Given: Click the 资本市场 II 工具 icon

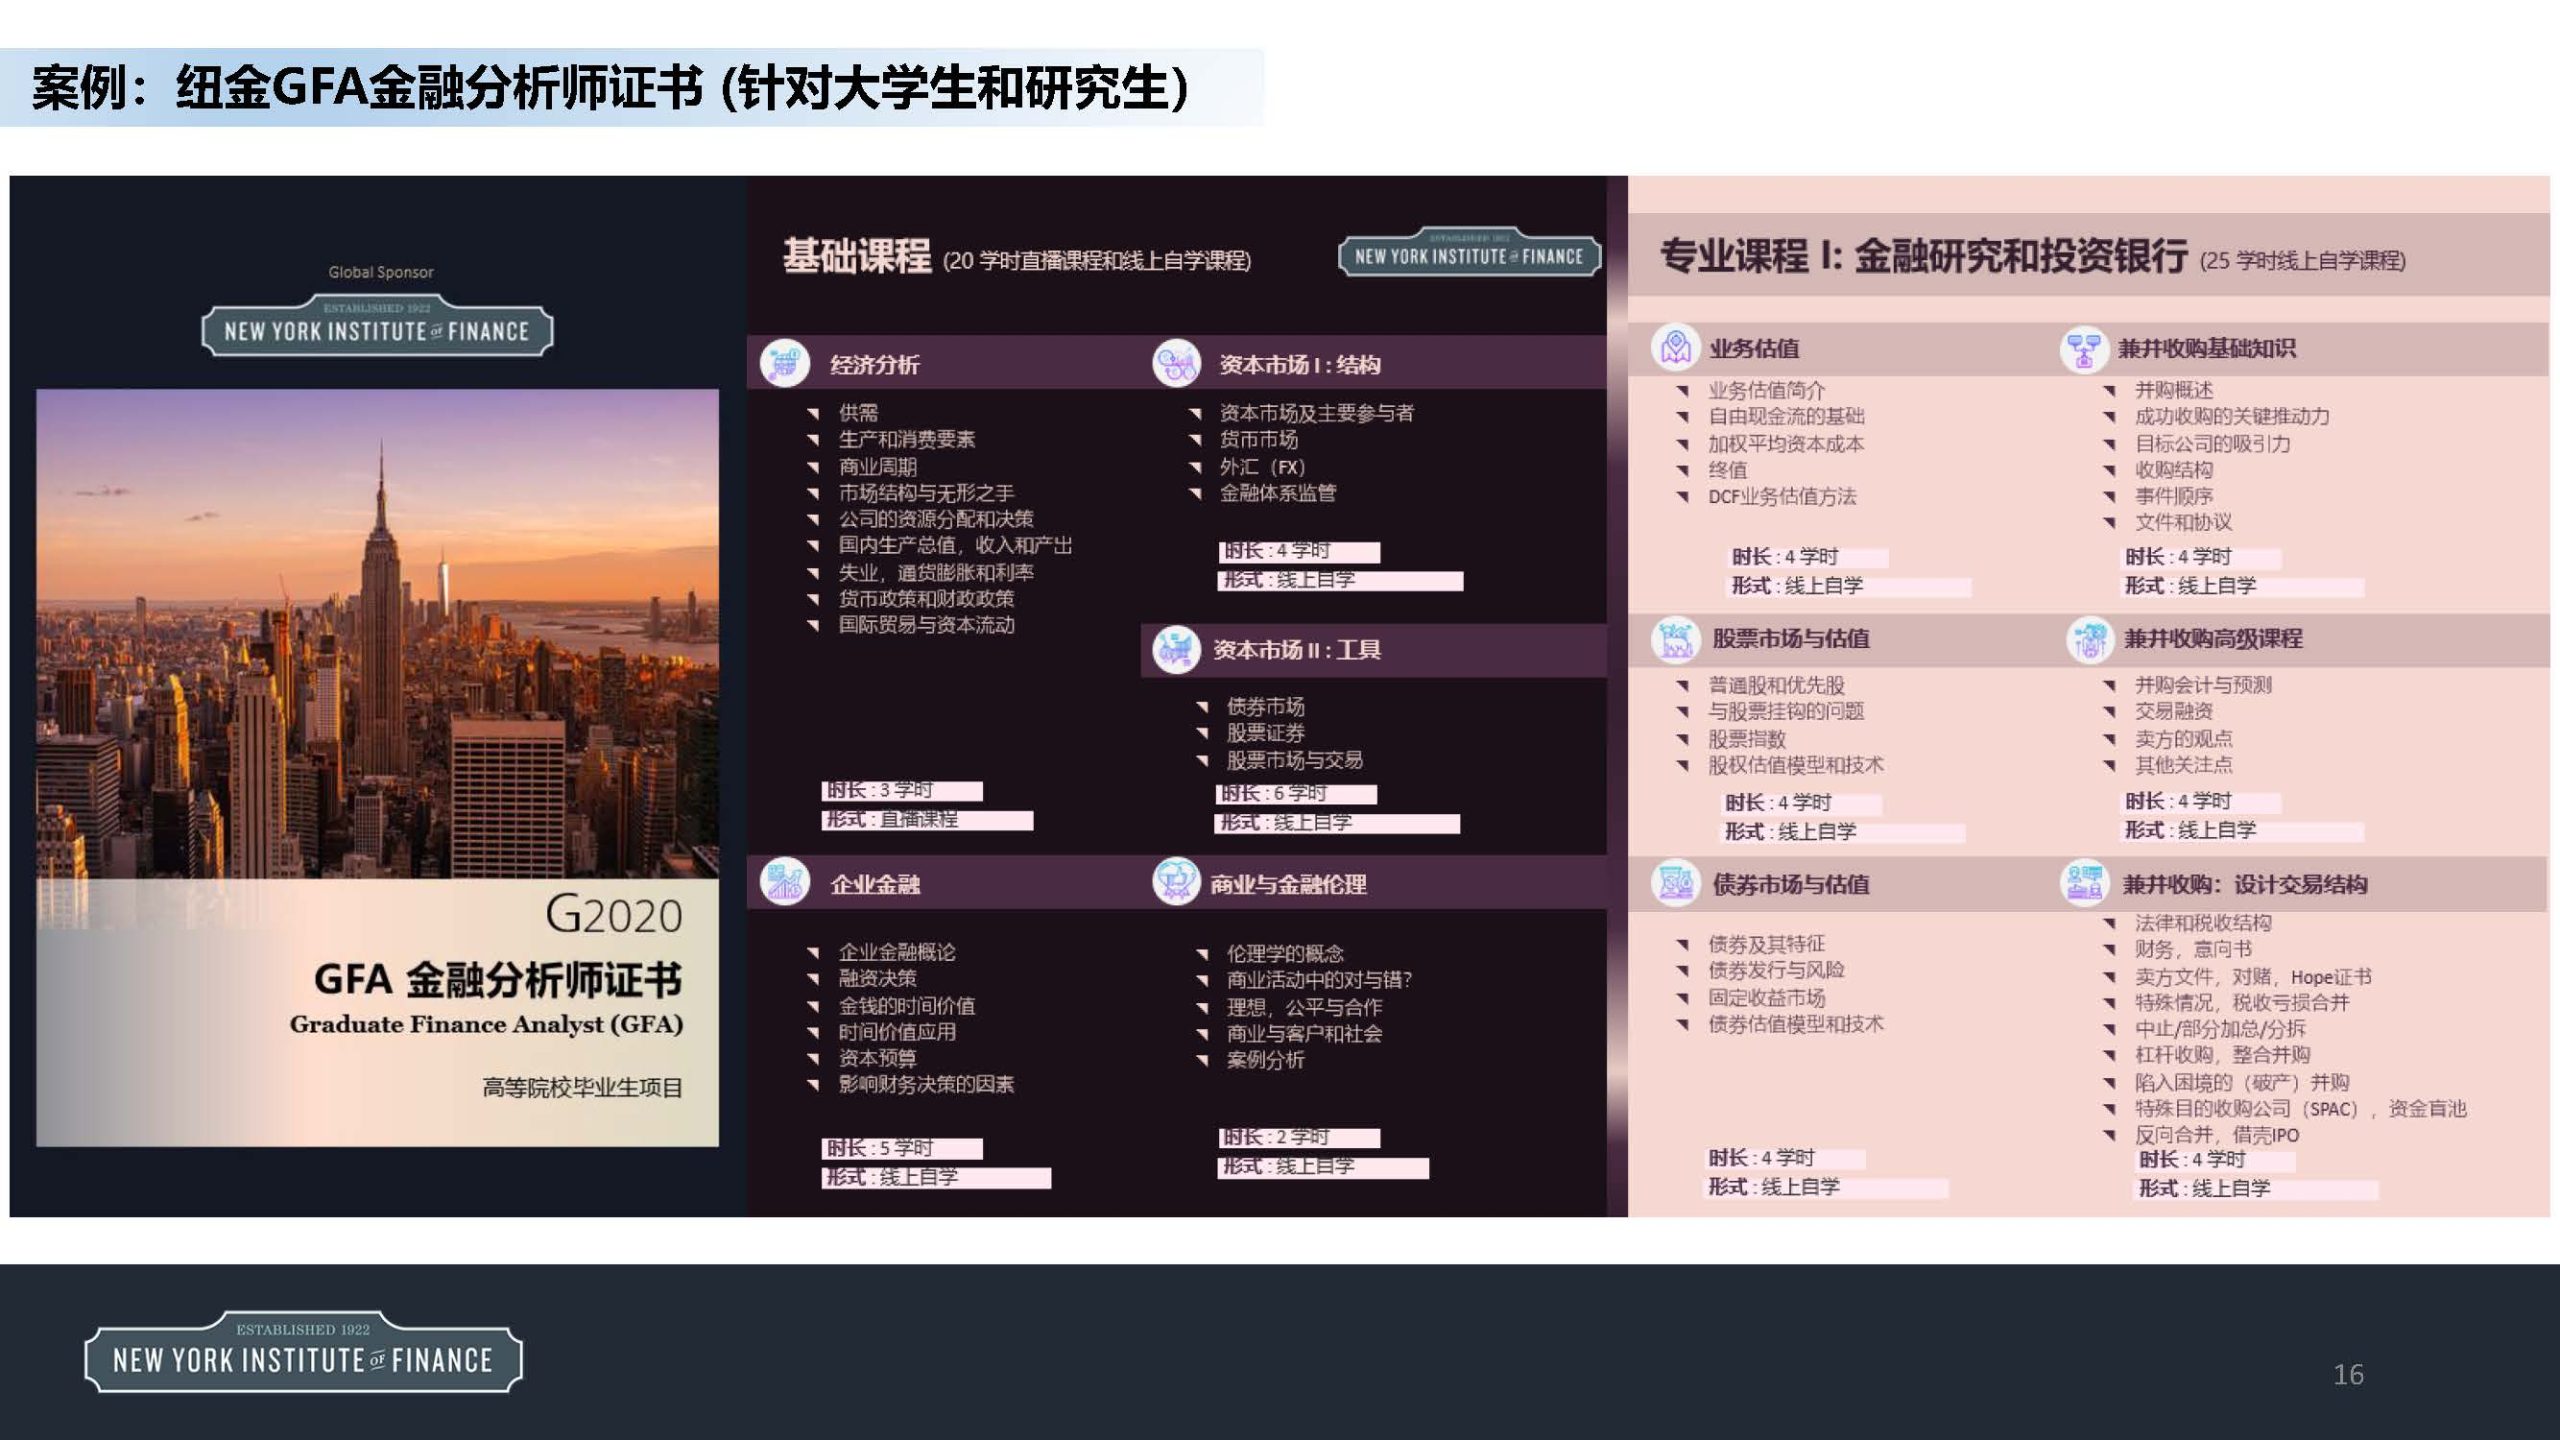Looking at the screenshot, I should click(1176, 649).
